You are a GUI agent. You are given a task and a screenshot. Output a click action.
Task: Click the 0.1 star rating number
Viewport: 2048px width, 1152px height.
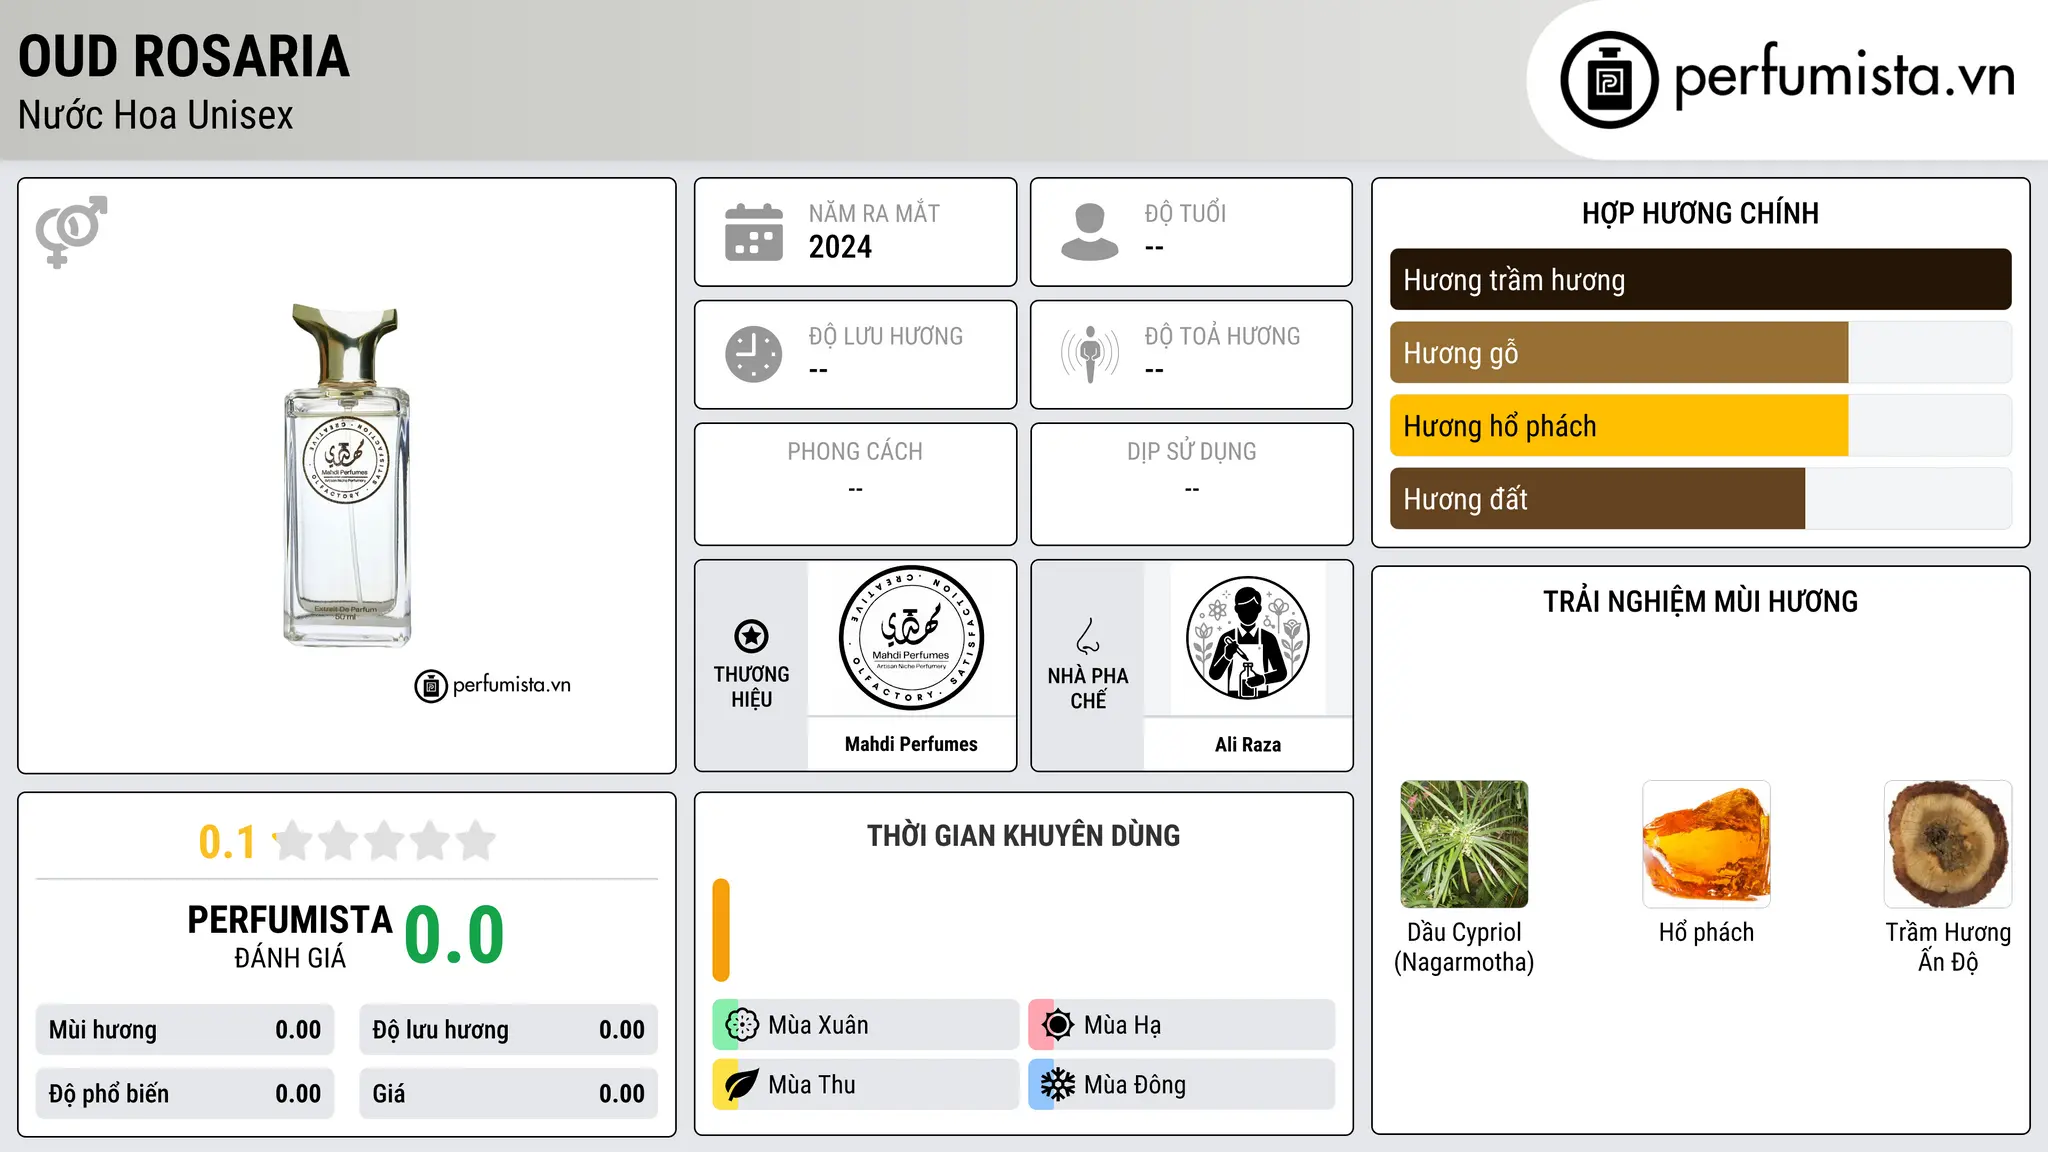[x=227, y=842]
